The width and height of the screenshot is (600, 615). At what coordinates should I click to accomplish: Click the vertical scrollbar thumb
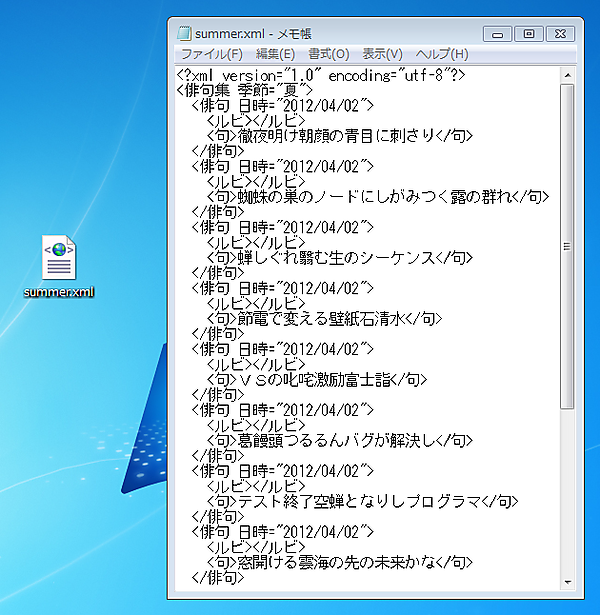[567, 245]
